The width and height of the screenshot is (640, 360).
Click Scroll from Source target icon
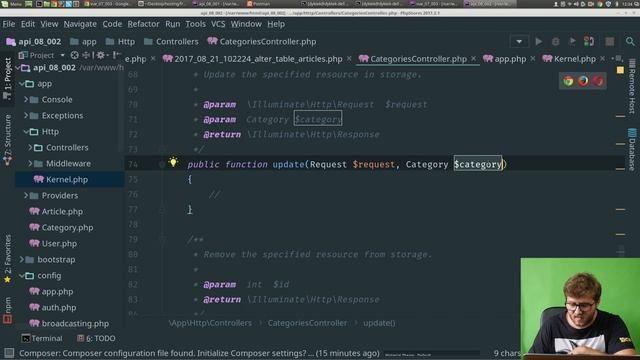(74, 55)
